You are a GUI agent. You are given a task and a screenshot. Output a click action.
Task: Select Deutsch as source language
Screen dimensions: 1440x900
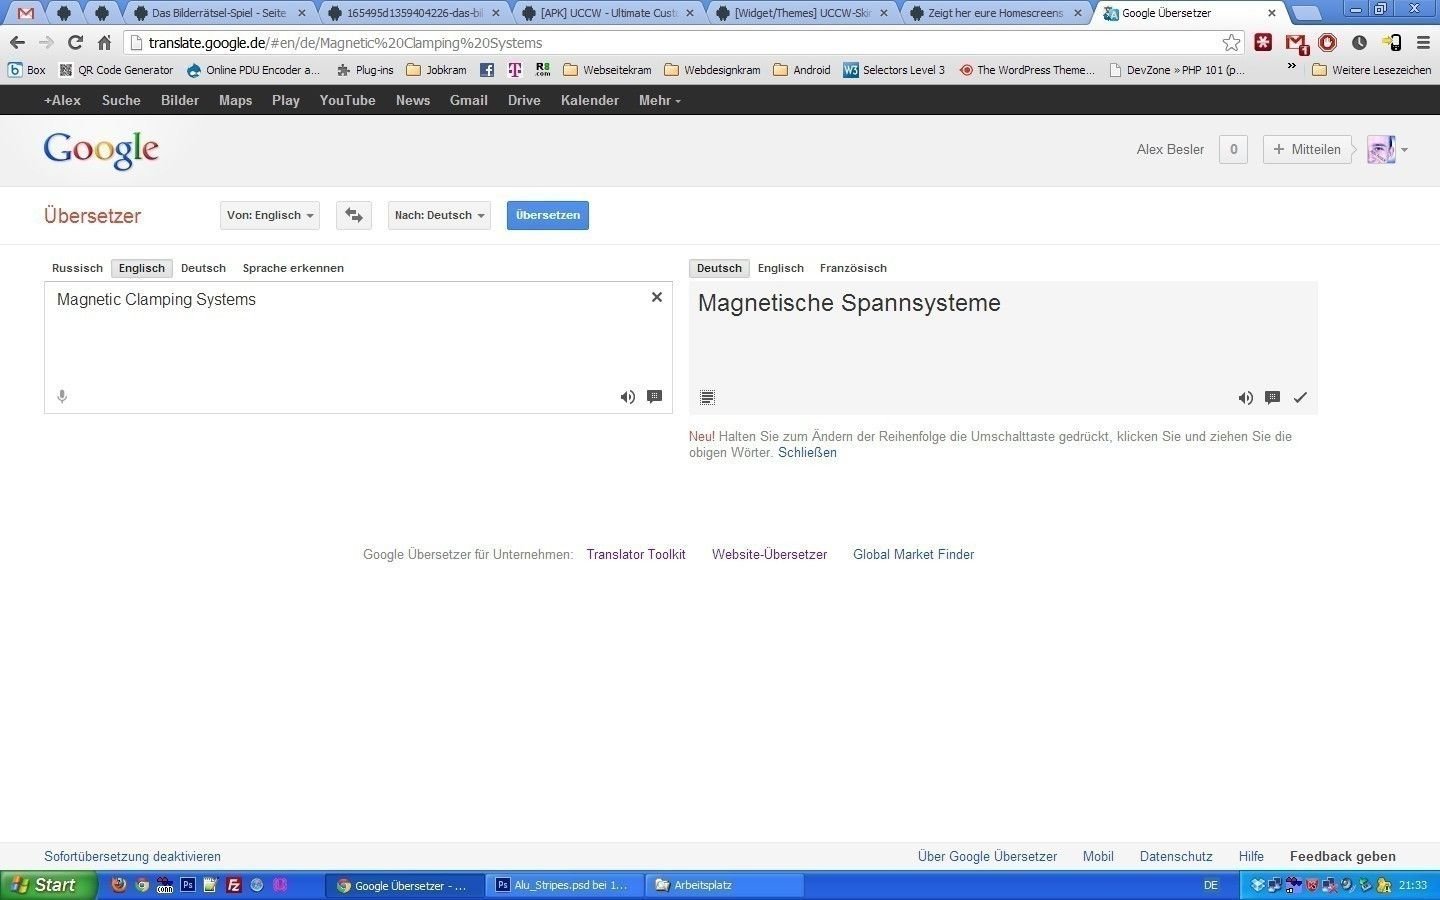pyautogui.click(x=203, y=268)
